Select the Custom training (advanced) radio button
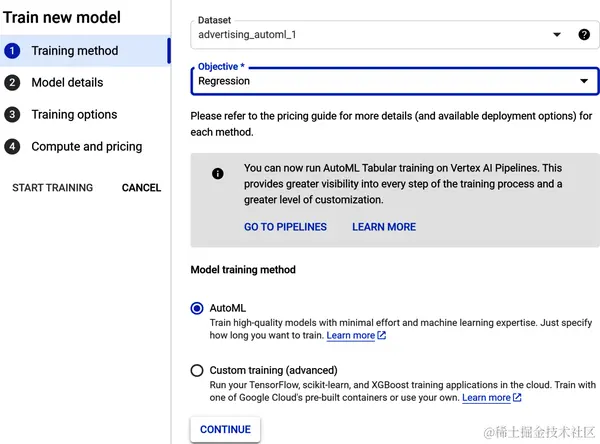 197,371
